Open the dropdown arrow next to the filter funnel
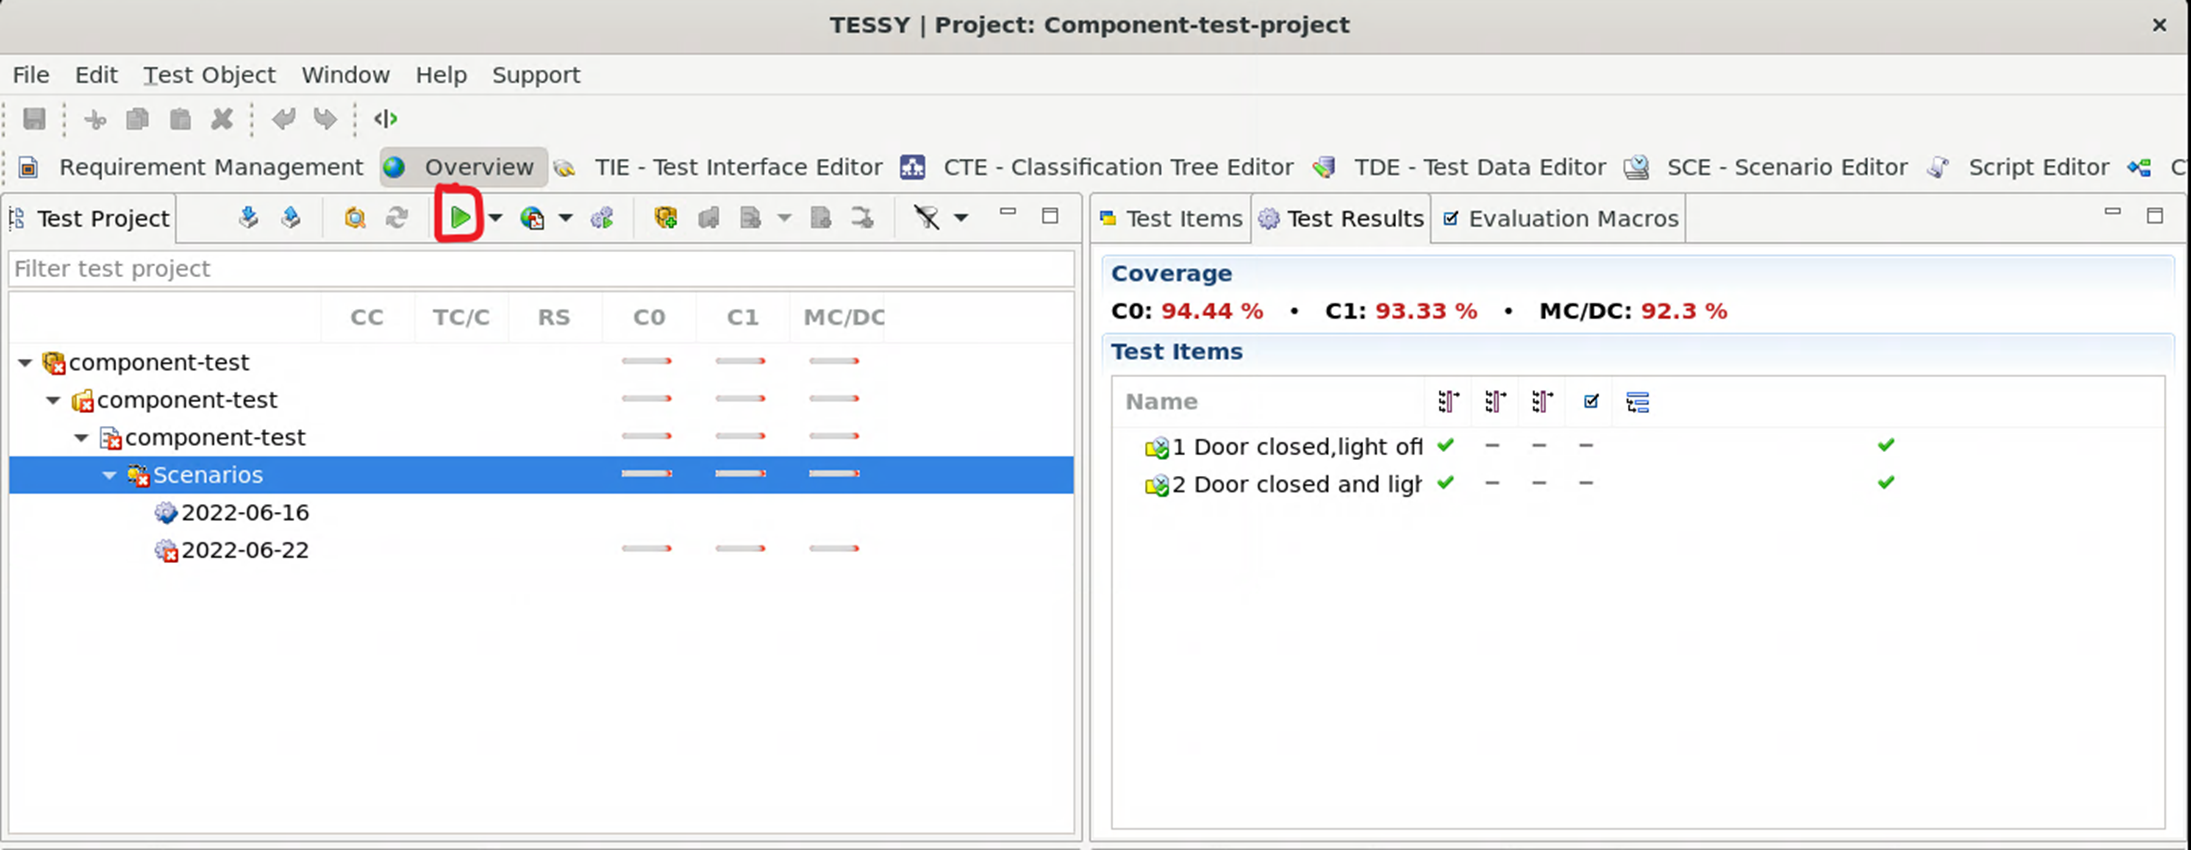 (x=961, y=217)
